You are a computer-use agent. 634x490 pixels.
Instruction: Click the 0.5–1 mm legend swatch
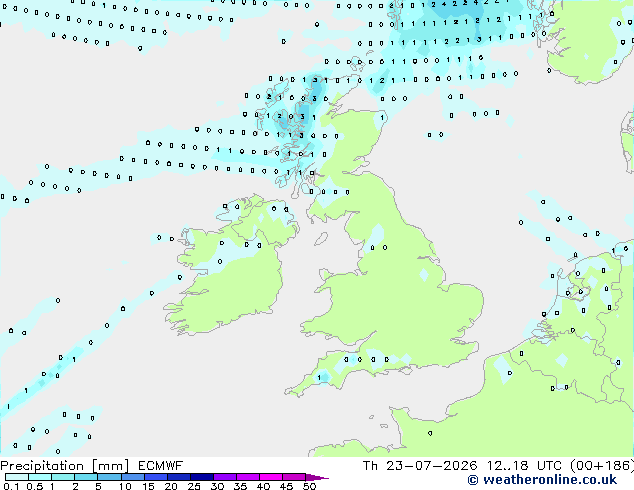(x=40, y=477)
